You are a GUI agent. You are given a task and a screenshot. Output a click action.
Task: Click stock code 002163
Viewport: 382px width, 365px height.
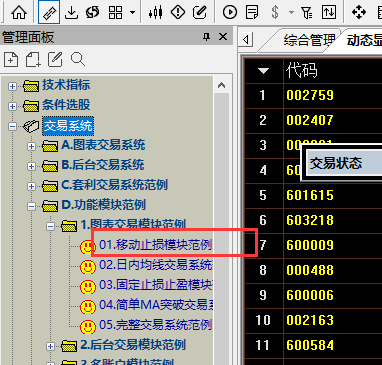(x=310, y=320)
